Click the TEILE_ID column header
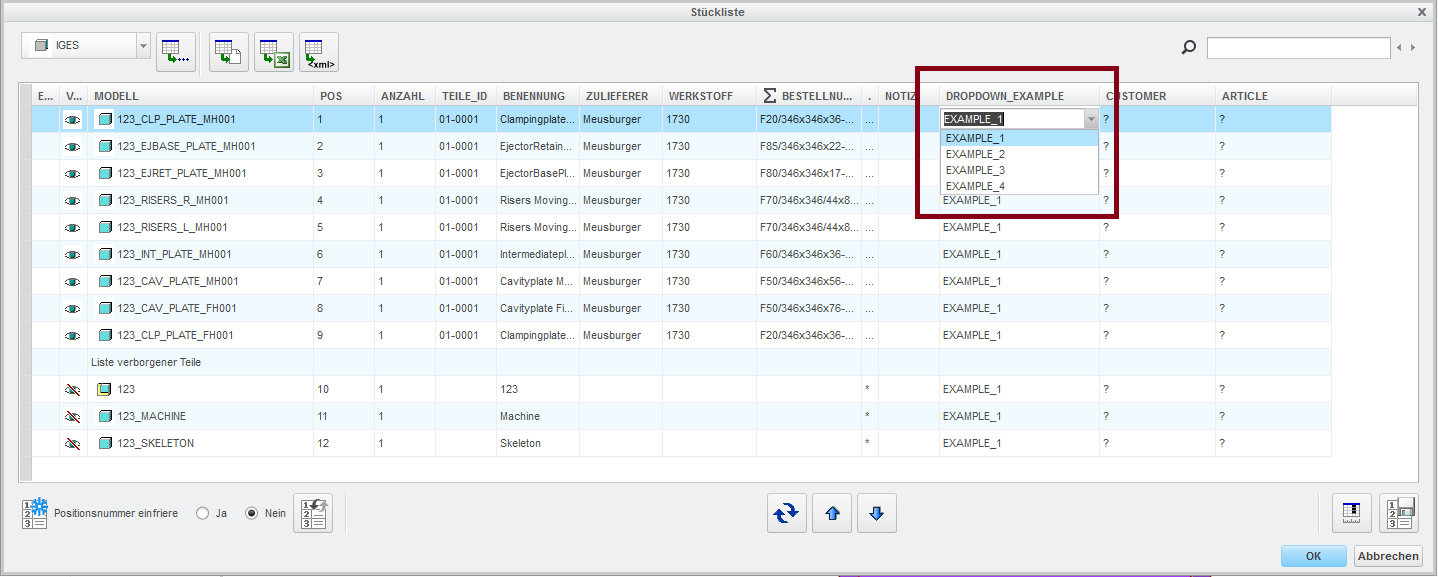The width and height of the screenshot is (1438, 577). click(466, 96)
